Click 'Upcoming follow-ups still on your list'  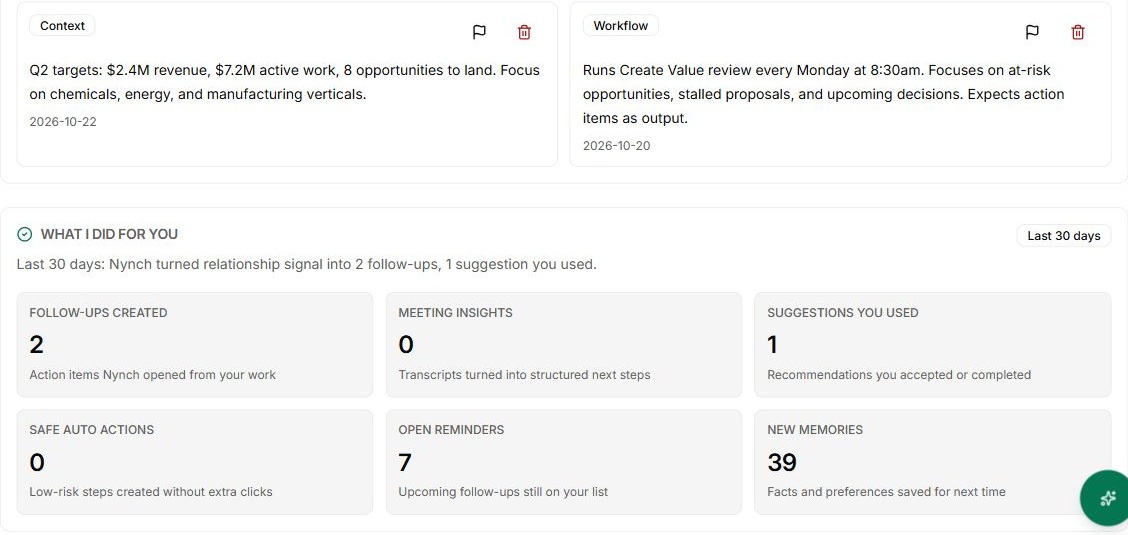(x=504, y=492)
